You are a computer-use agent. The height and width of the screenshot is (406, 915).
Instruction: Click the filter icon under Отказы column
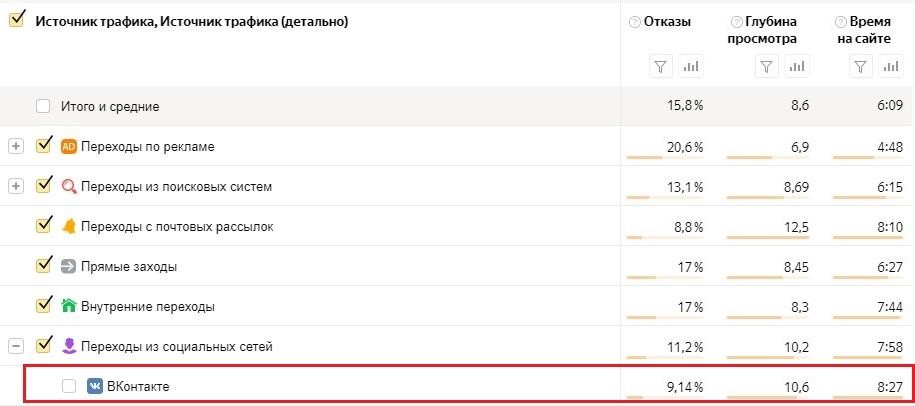click(x=660, y=67)
